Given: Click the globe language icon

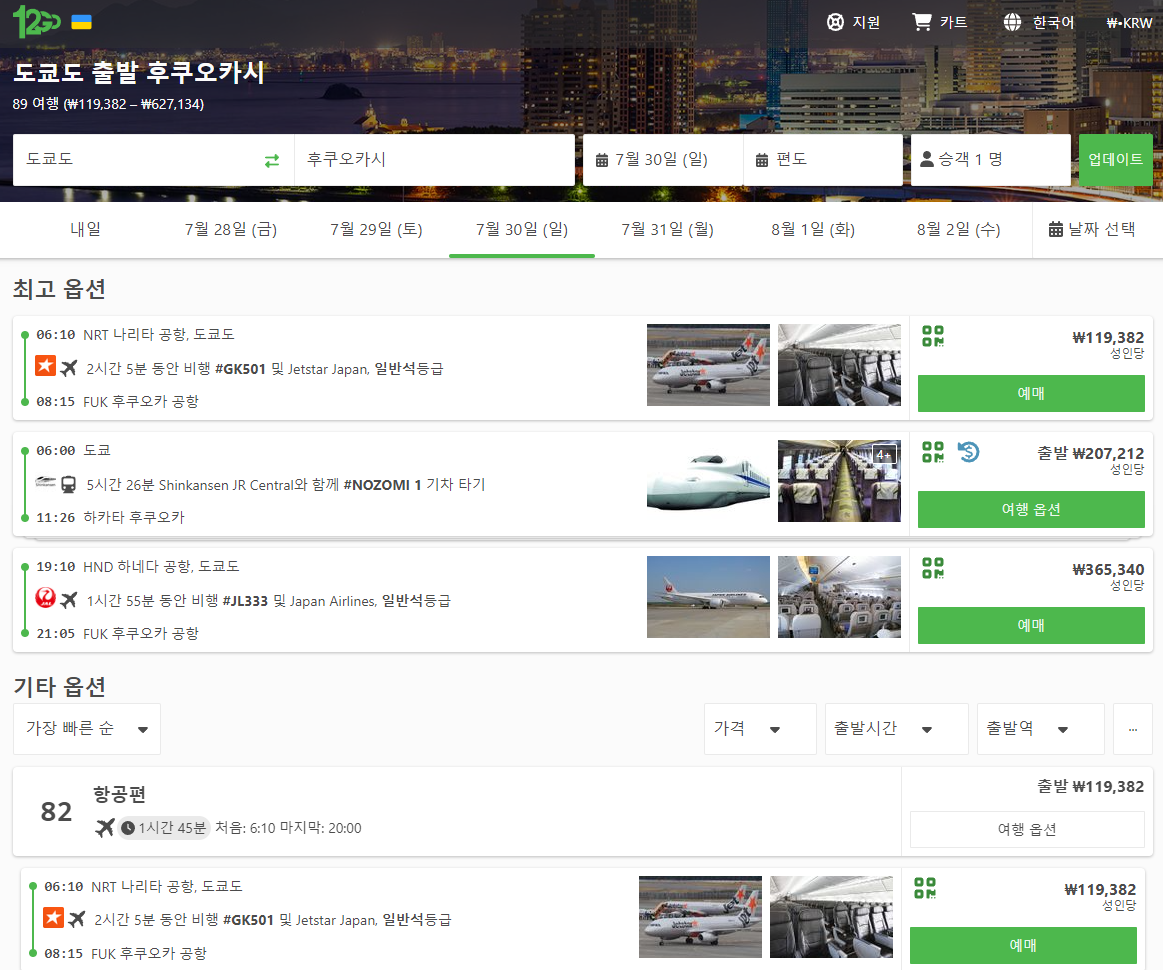Looking at the screenshot, I should click(x=1012, y=22).
